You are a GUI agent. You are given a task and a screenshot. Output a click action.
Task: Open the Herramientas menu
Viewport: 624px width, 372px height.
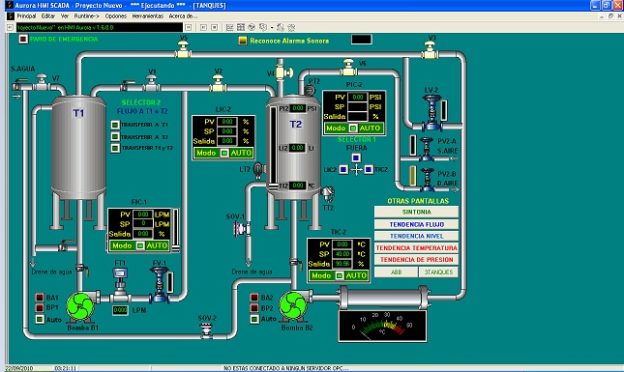coord(148,16)
